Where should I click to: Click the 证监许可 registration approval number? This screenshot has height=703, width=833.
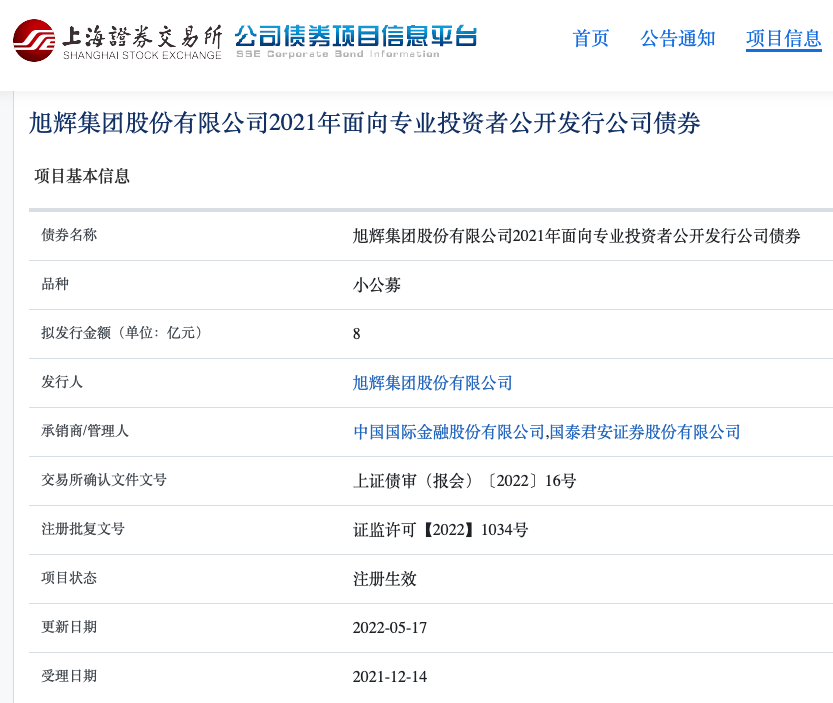coord(440,529)
